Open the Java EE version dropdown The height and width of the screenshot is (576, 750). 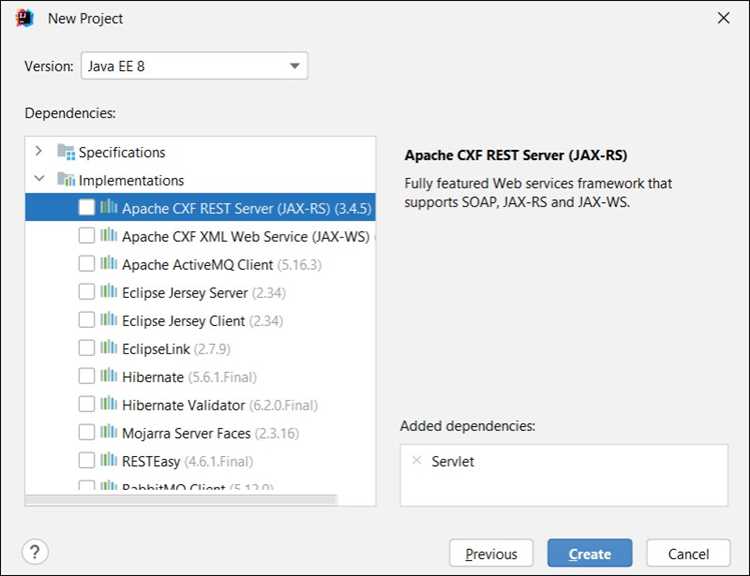tap(194, 66)
